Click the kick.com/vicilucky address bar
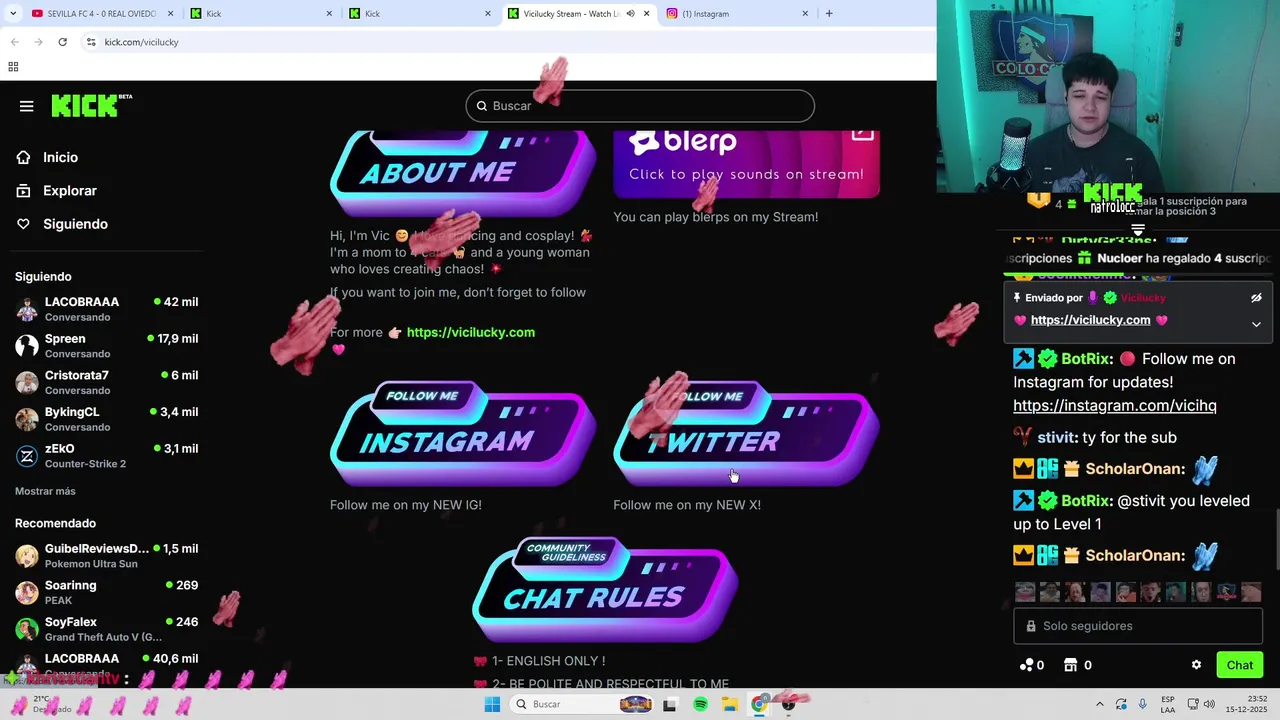Screen dimensions: 1280x720 click(141, 42)
